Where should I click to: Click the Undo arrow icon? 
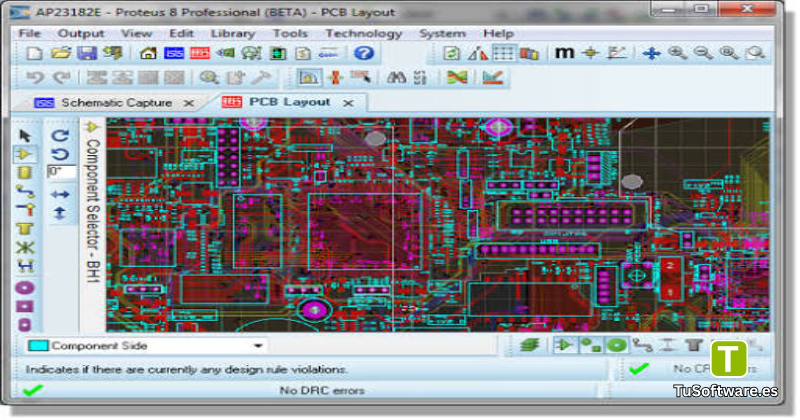coord(35,78)
